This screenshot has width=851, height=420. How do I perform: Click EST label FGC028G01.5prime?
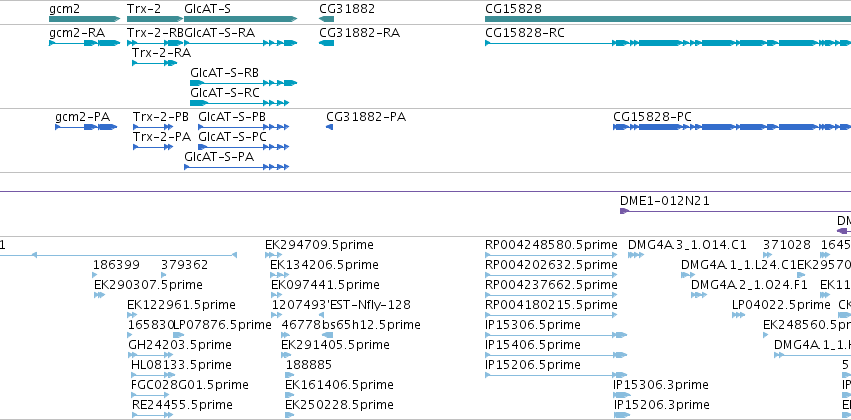[x=190, y=385]
